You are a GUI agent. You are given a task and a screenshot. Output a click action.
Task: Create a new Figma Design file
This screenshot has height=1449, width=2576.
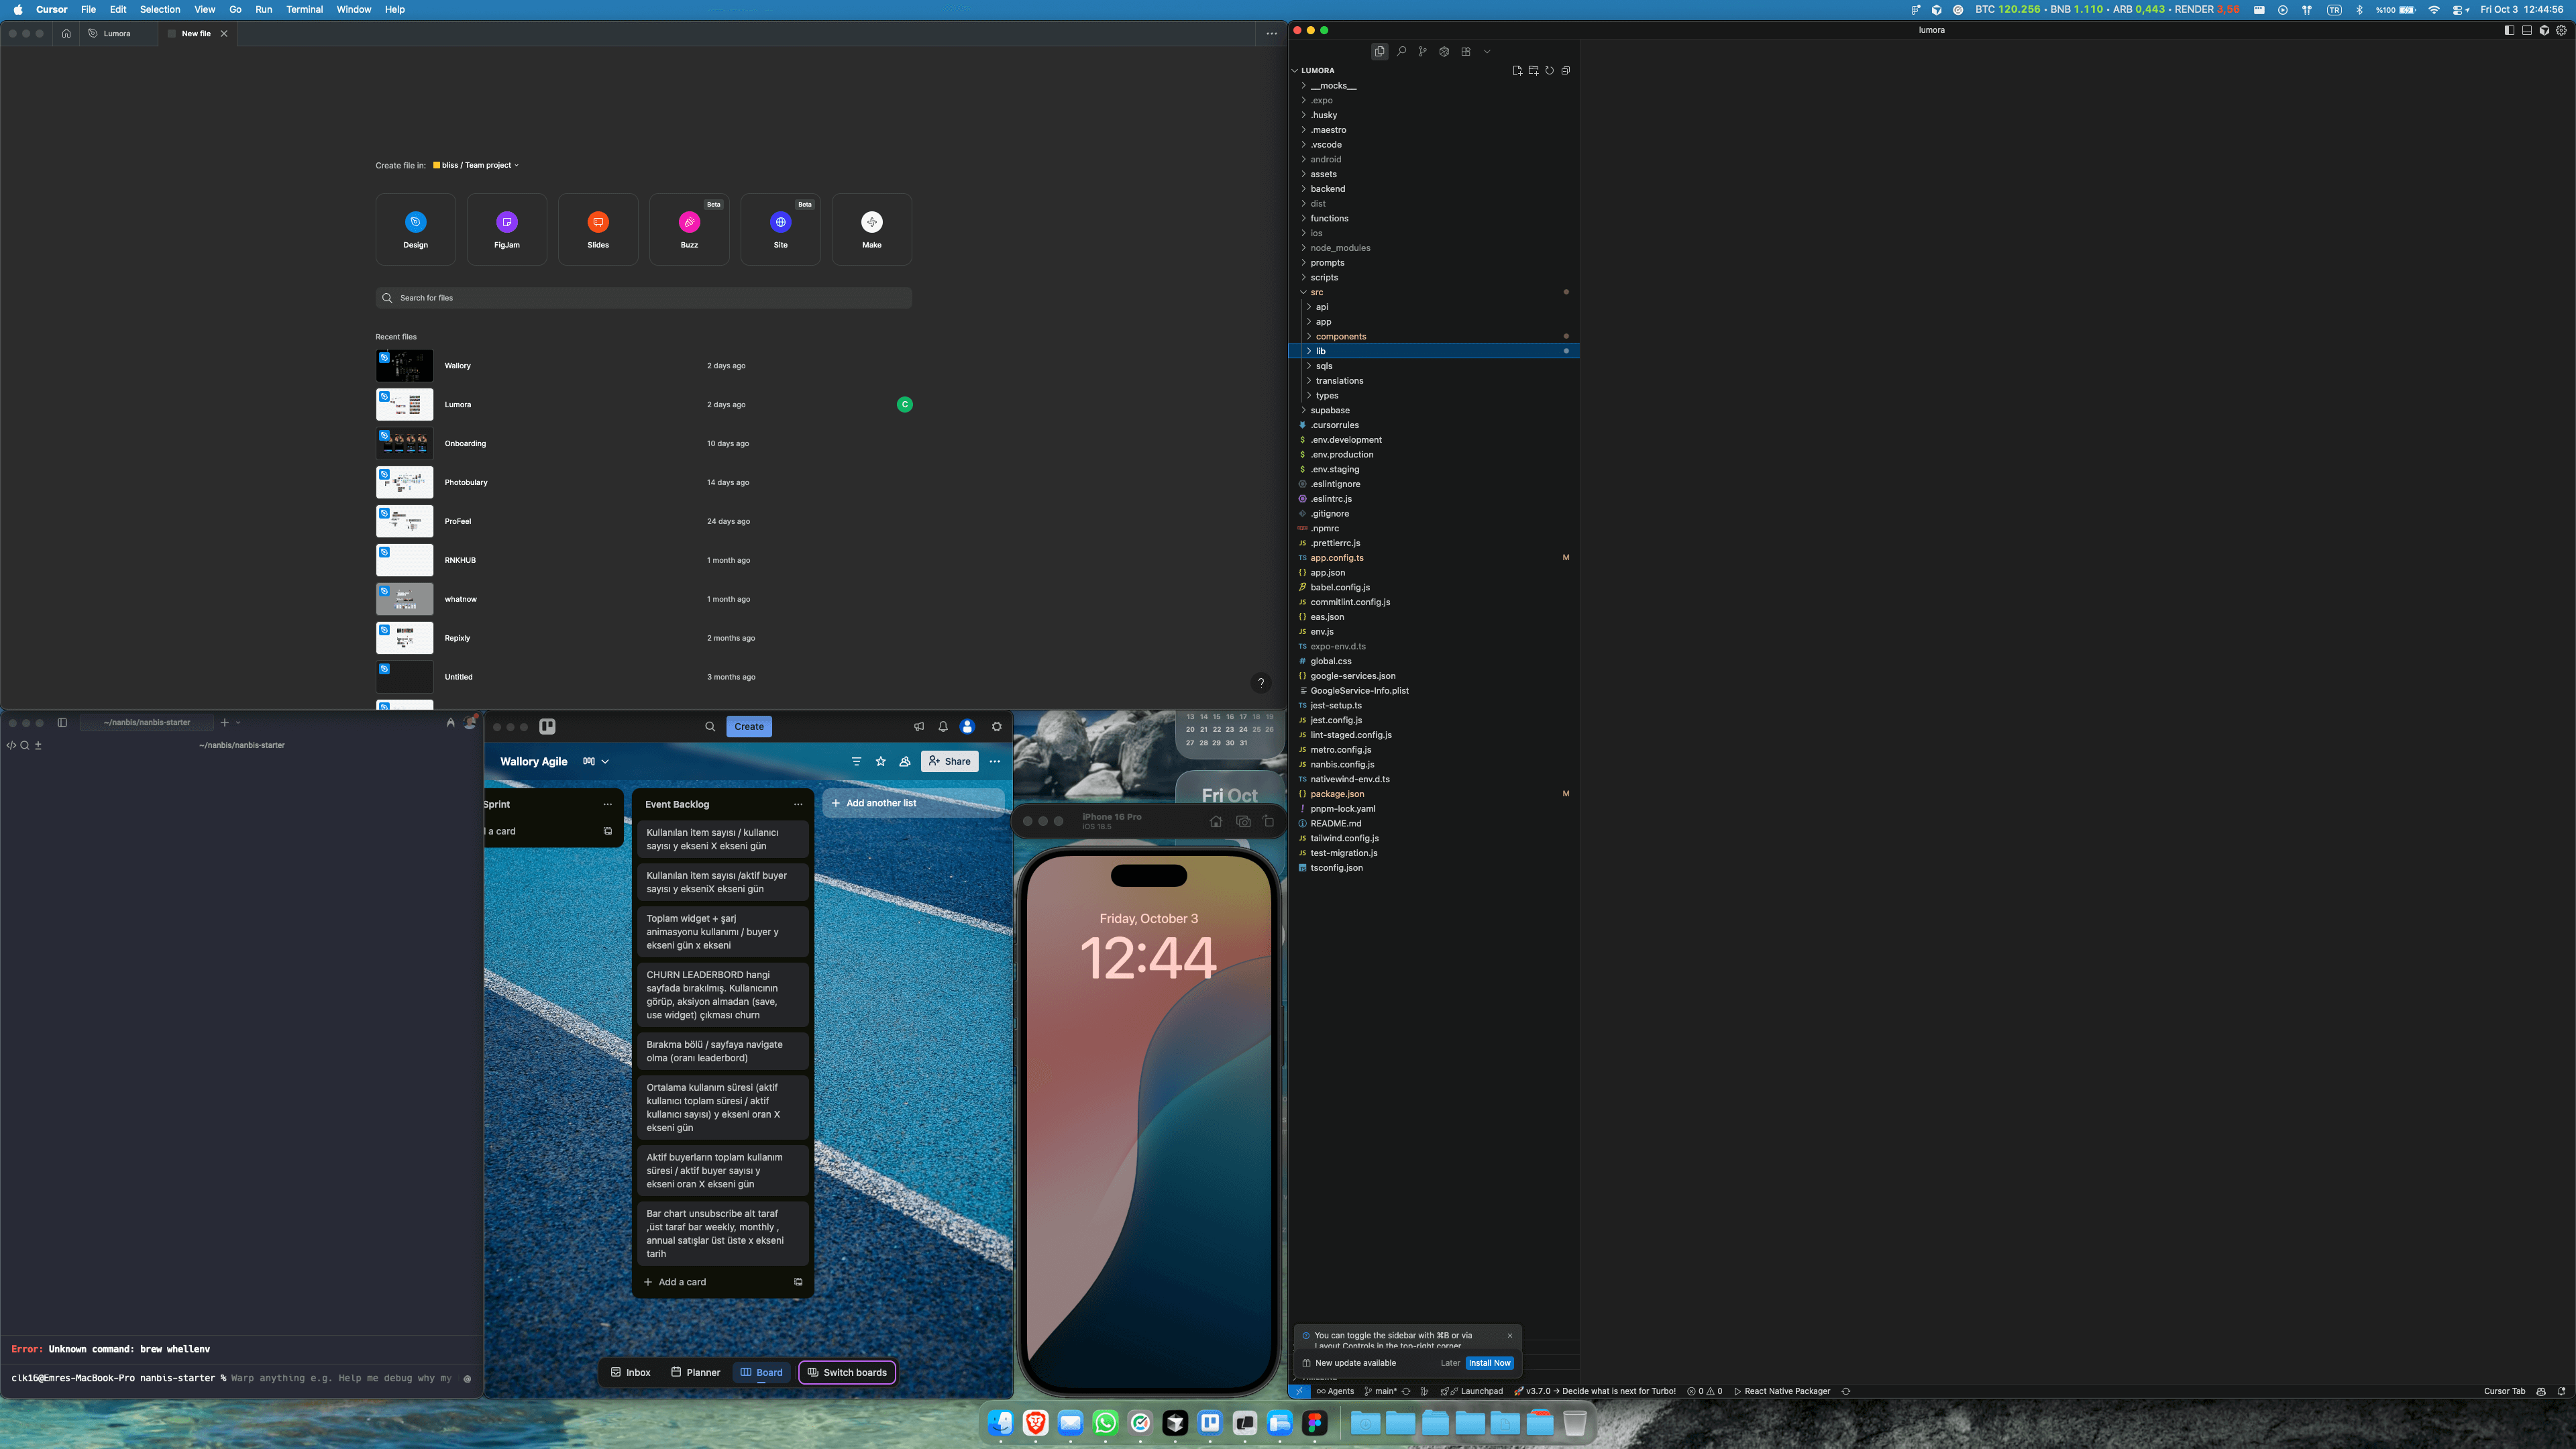pyautogui.click(x=415, y=229)
